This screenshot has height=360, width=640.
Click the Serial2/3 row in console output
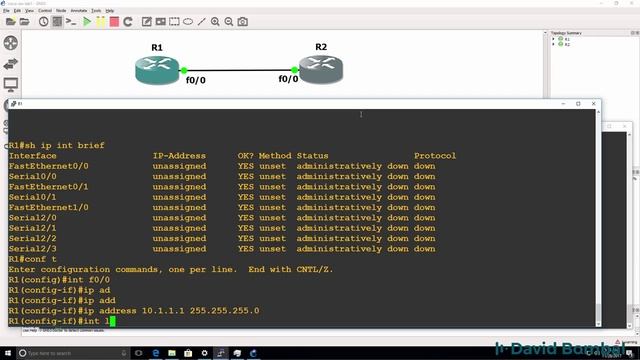point(222,249)
